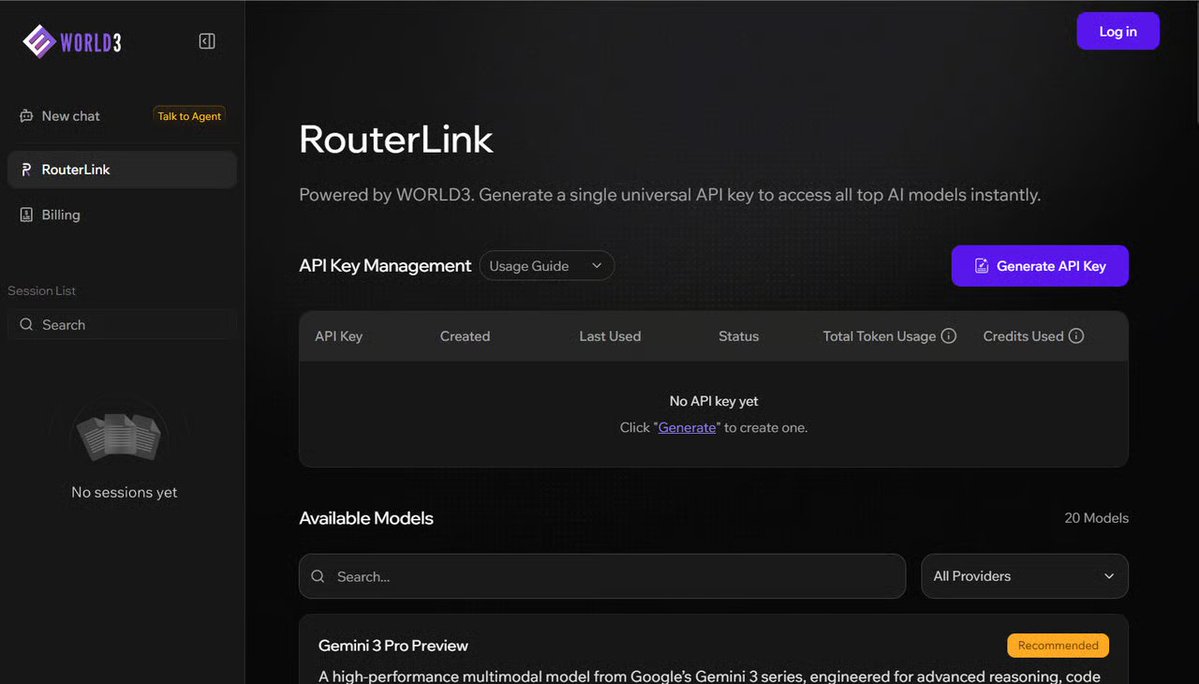Click the Generate API Key button
This screenshot has height=684, width=1199.
[1040, 266]
